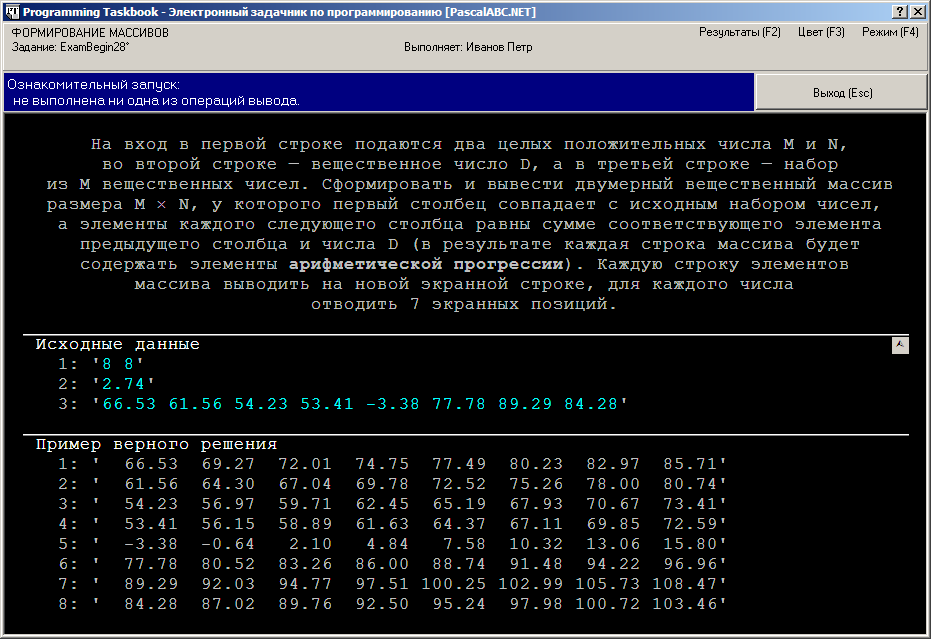
Task: Click the Исходные данные section header
Action: pyautogui.click(x=118, y=344)
